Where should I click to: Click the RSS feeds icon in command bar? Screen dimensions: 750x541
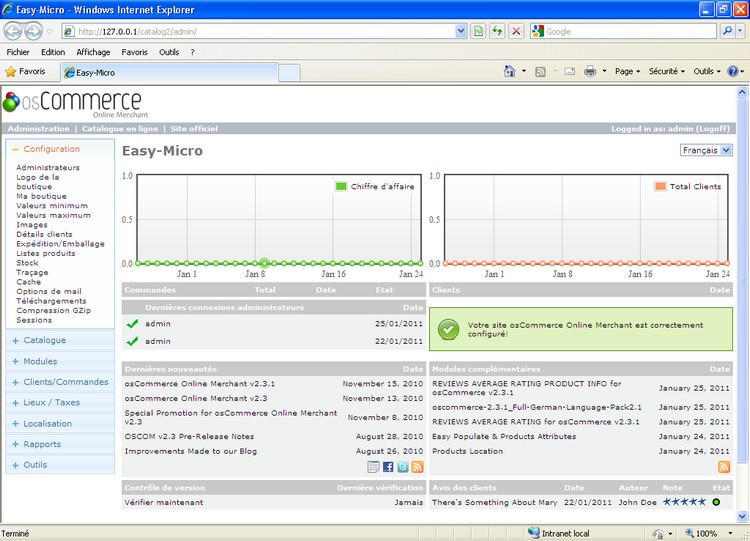(540, 72)
